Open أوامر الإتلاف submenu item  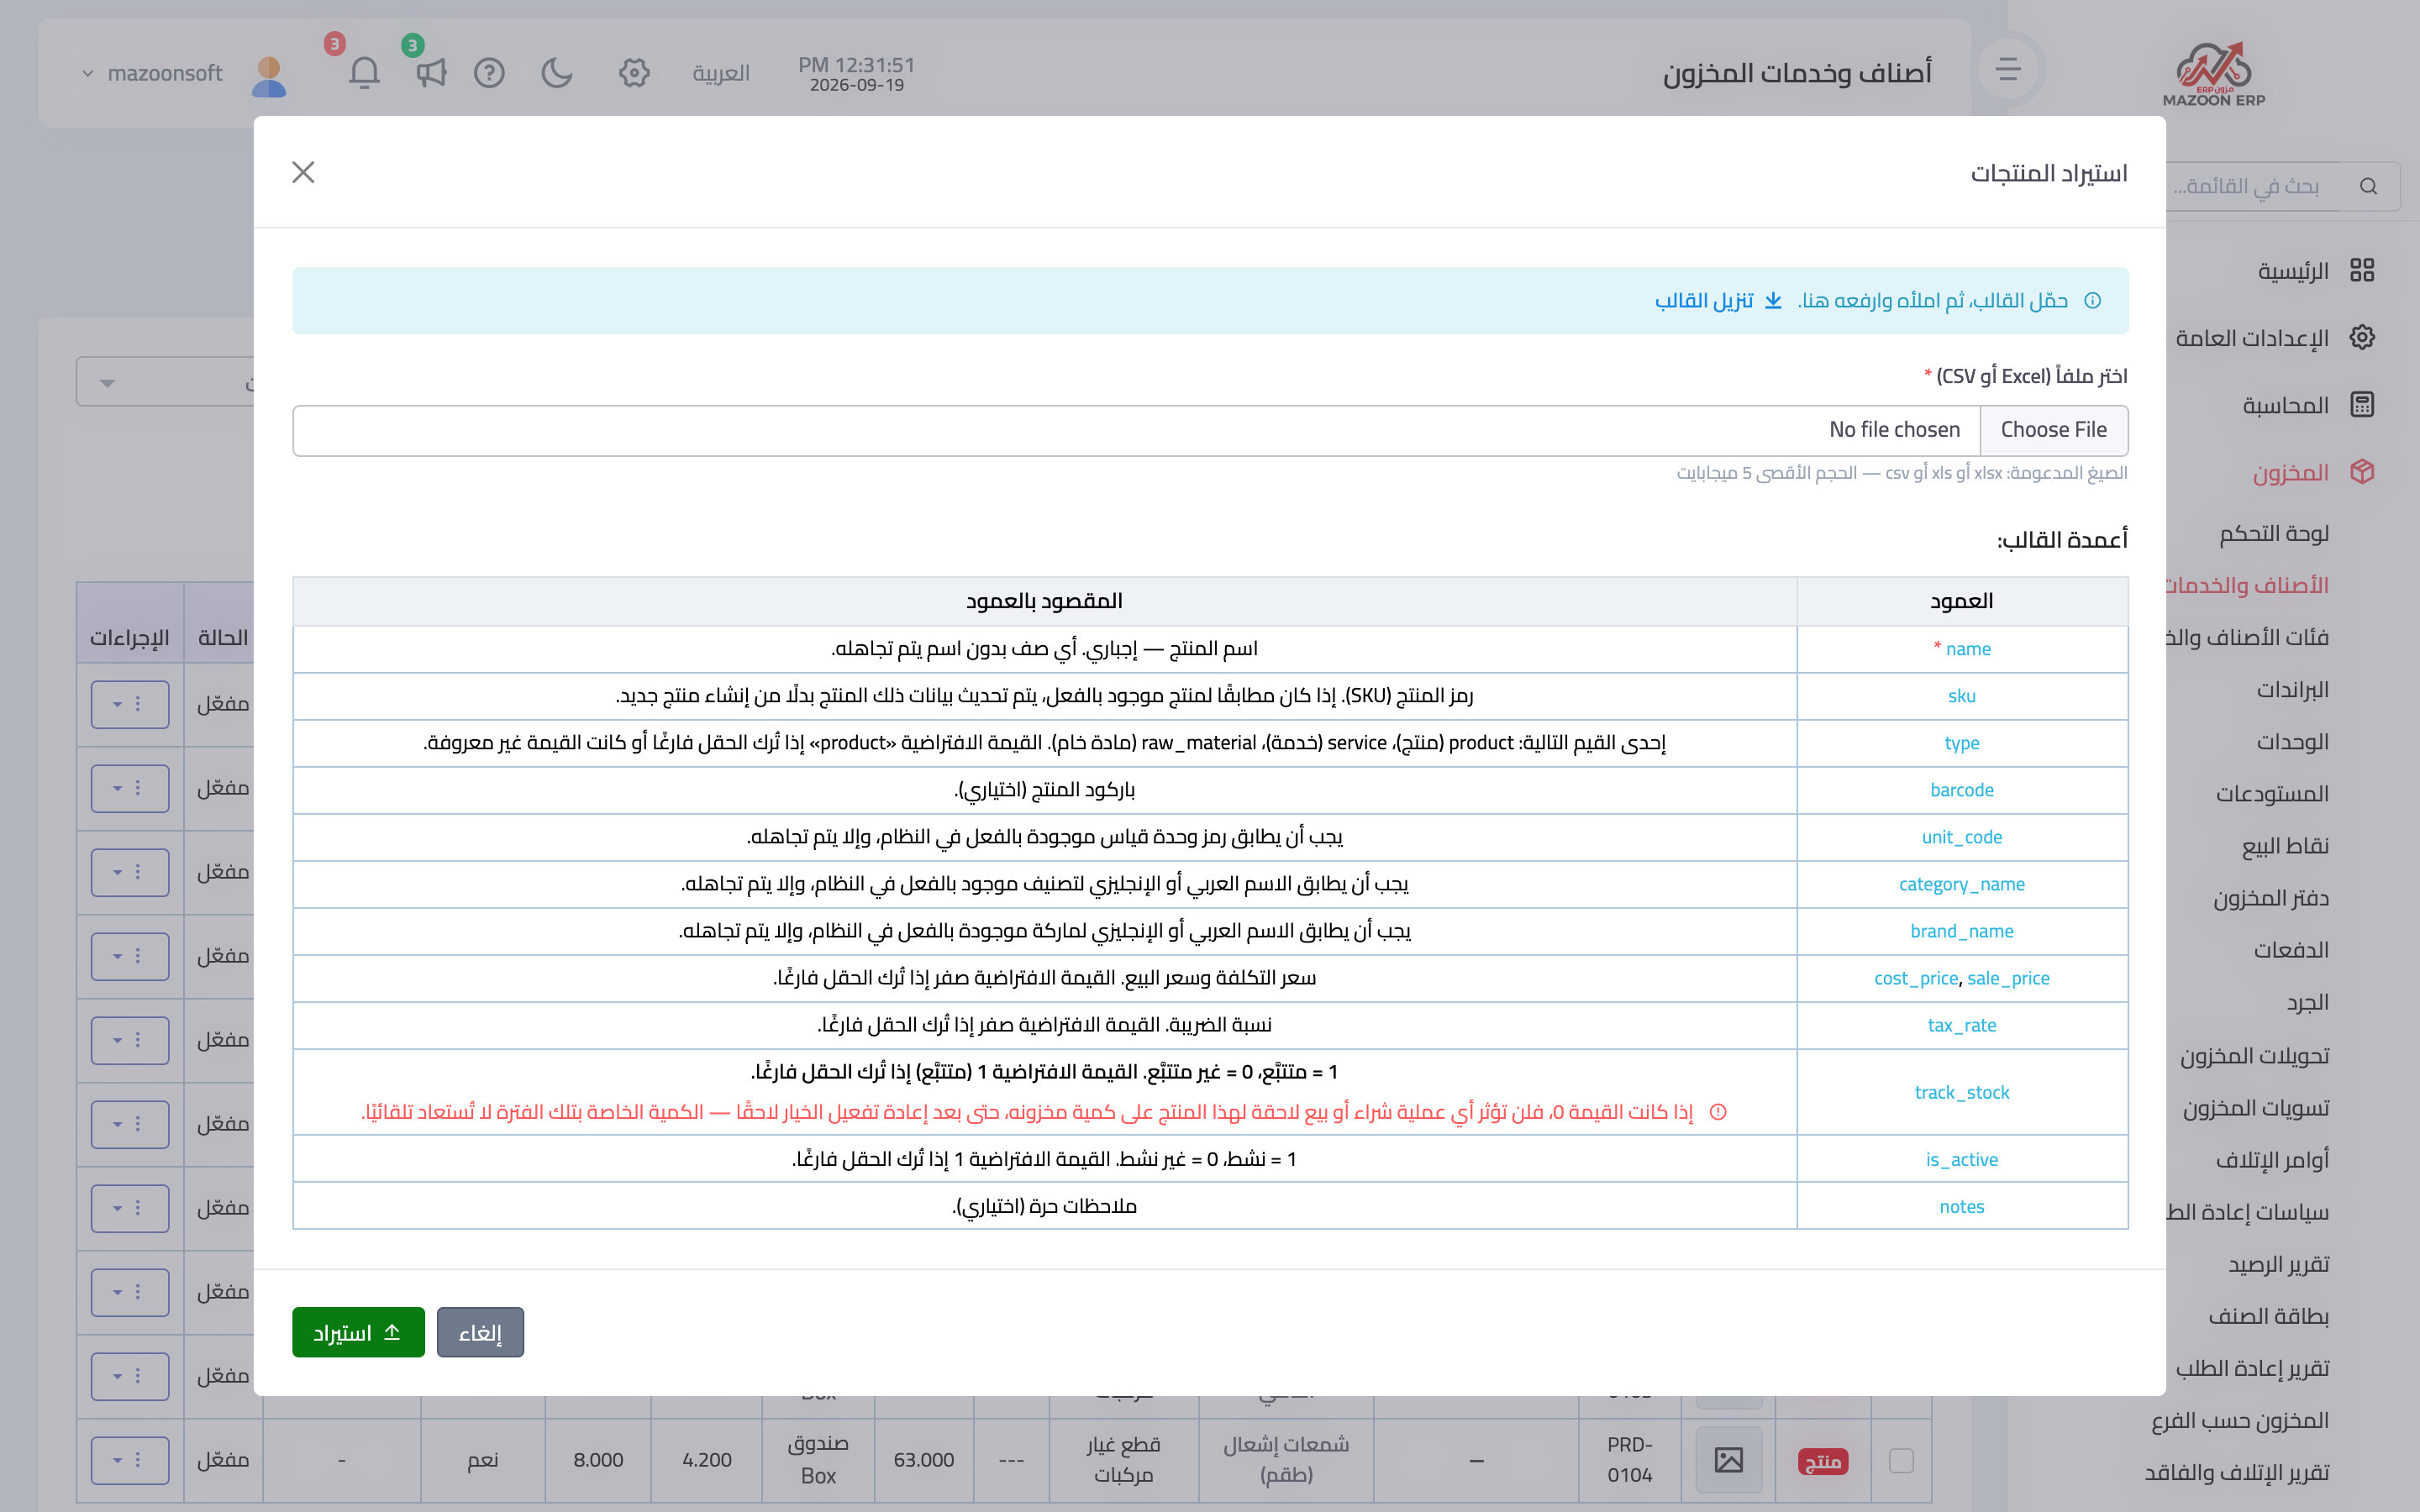pos(2272,1159)
